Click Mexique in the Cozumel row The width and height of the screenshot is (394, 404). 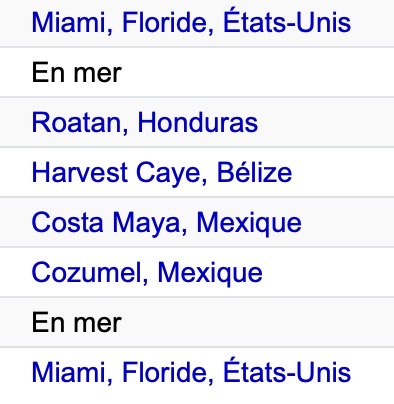[x=210, y=273]
